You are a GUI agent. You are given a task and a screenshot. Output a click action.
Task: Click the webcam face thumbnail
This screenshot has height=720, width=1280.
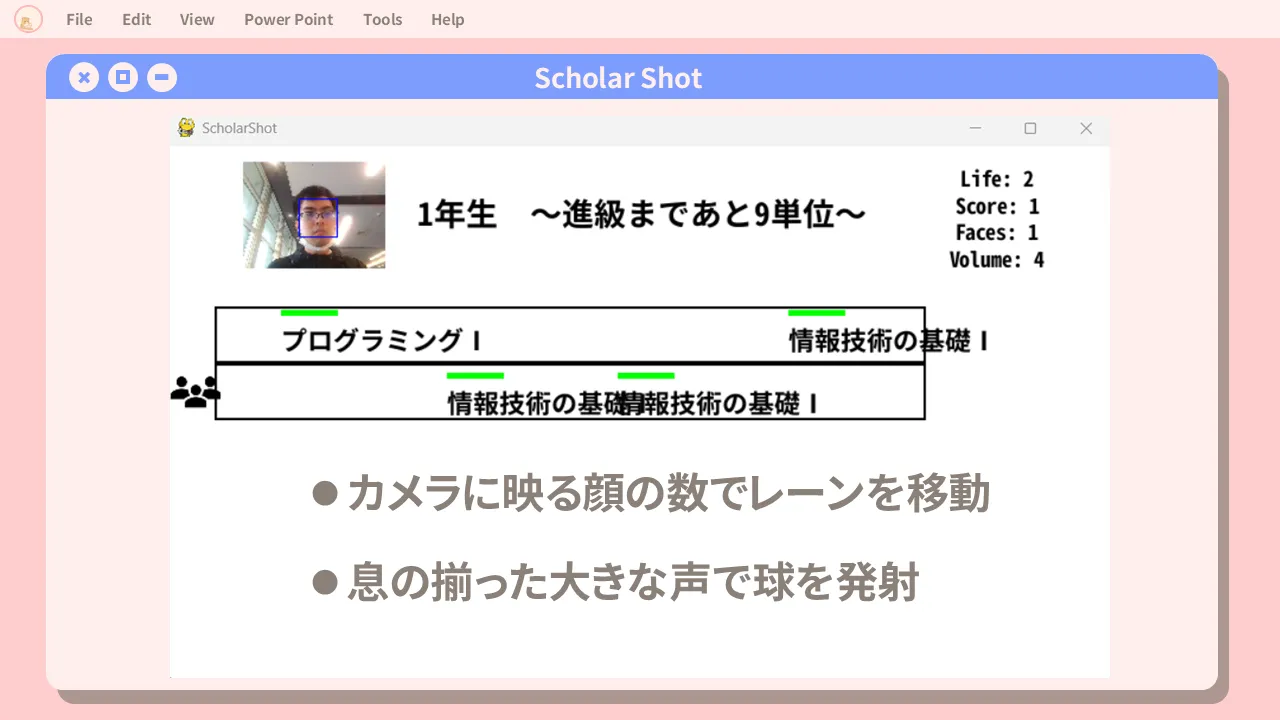(x=314, y=215)
